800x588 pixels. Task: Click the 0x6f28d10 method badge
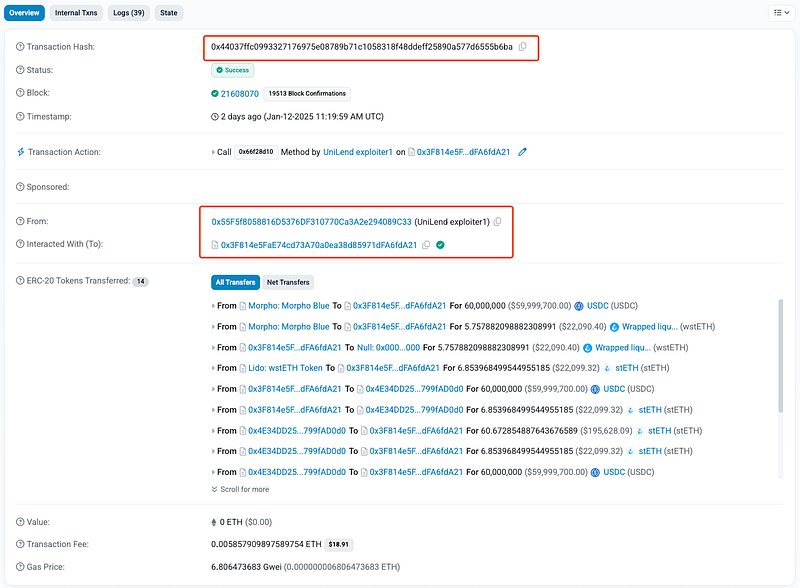(x=255, y=152)
